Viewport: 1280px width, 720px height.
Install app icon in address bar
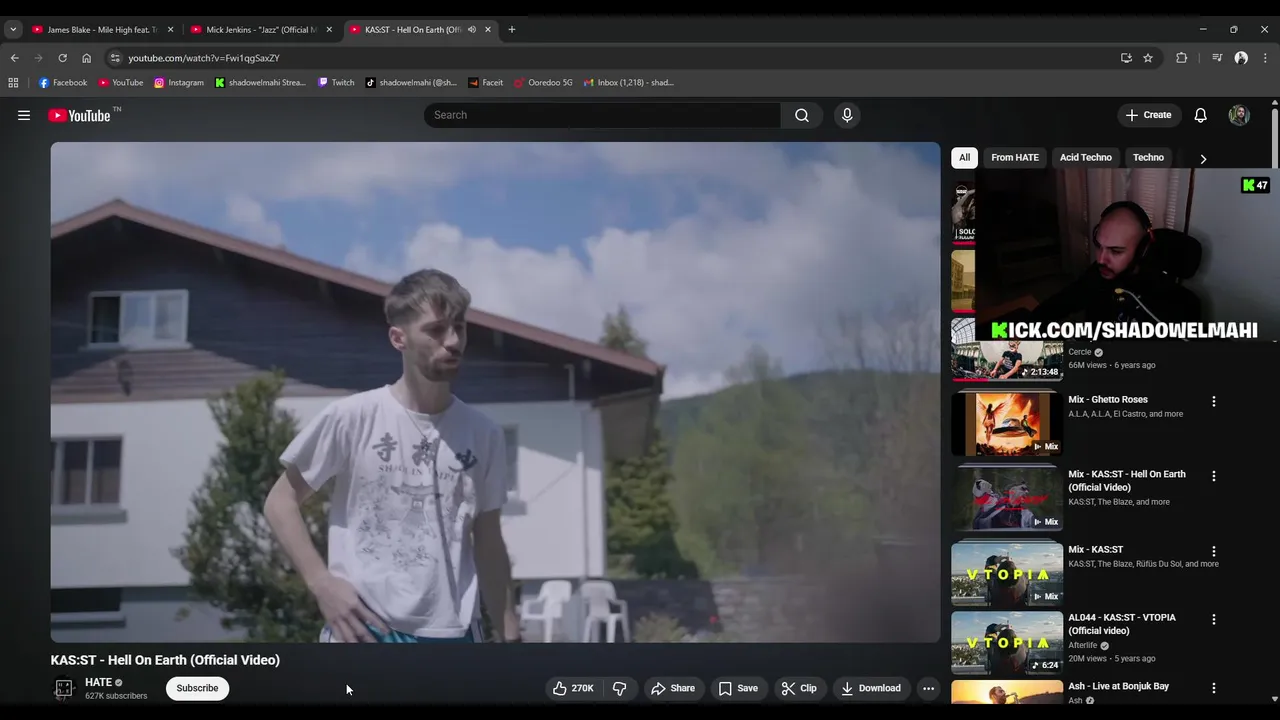click(1126, 58)
